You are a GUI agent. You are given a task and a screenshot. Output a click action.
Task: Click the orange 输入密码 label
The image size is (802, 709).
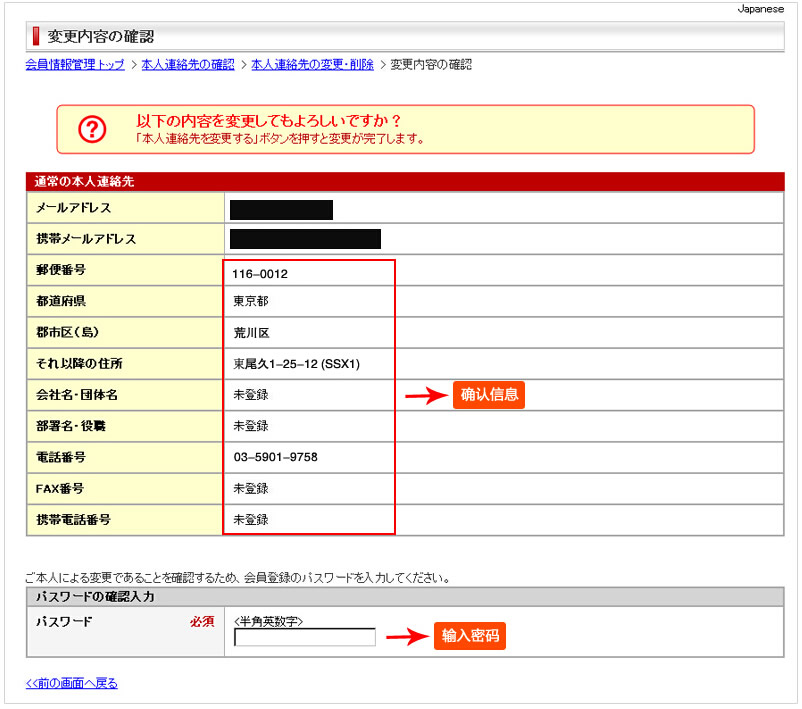(x=470, y=636)
